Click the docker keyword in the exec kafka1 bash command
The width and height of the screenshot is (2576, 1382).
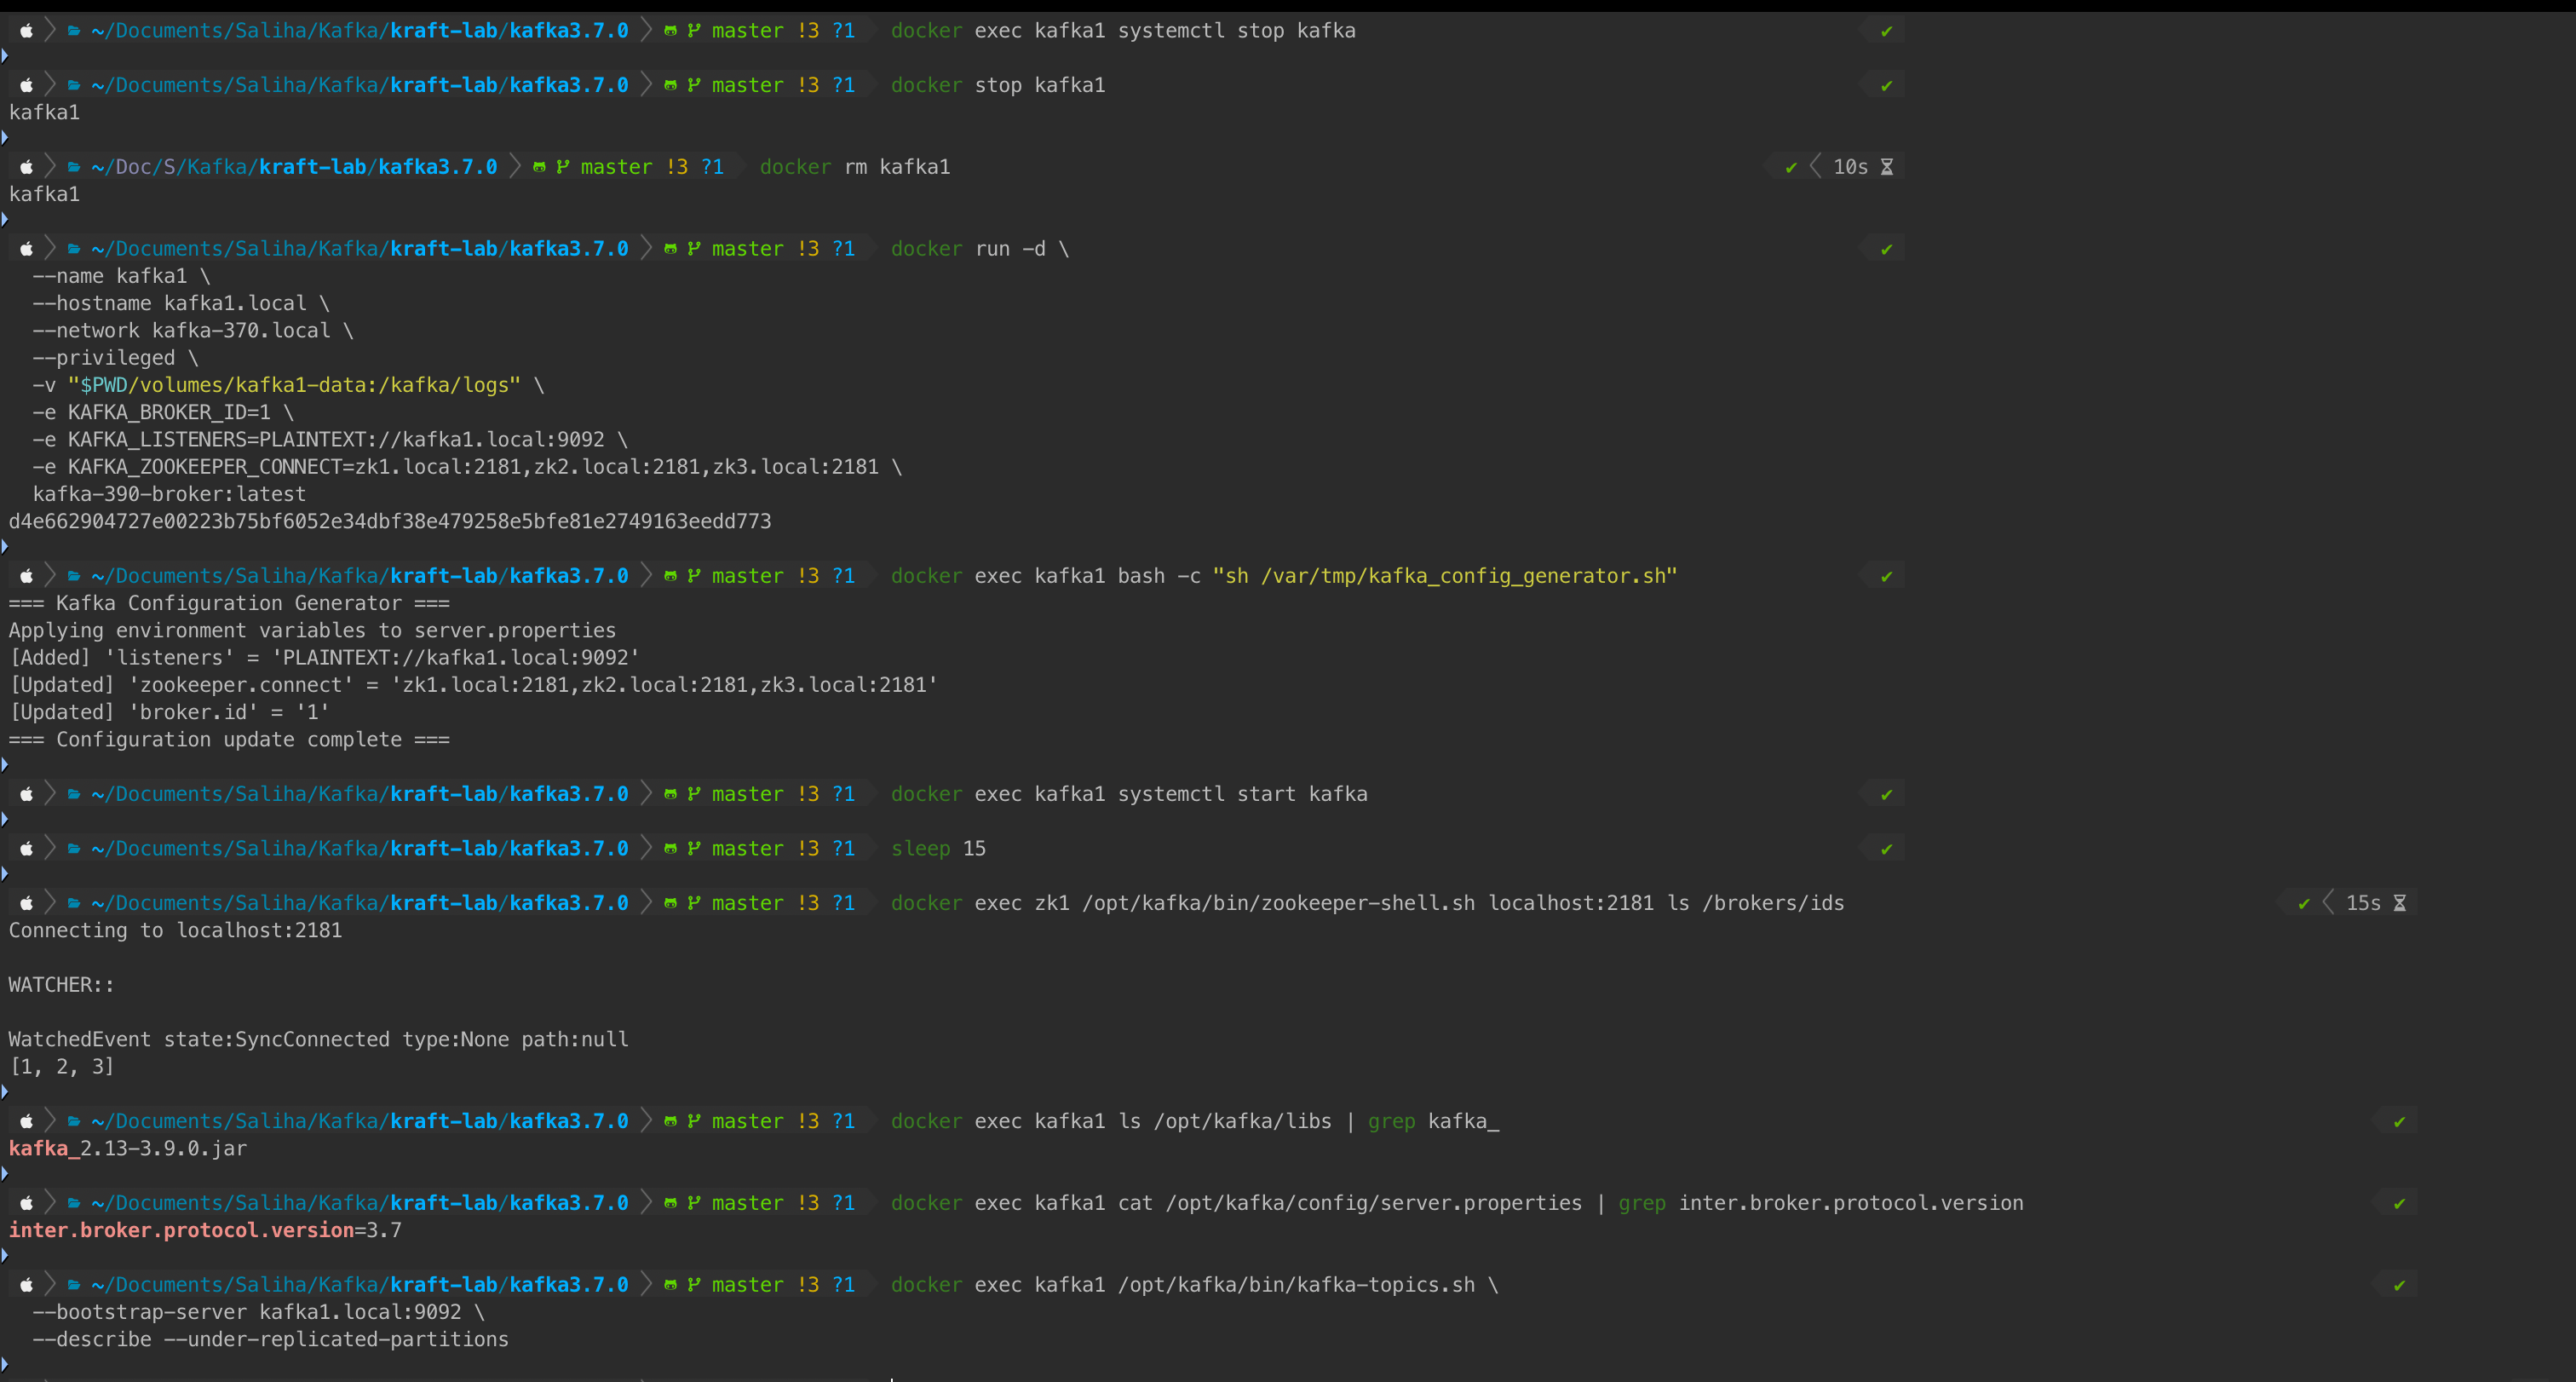(925, 575)
